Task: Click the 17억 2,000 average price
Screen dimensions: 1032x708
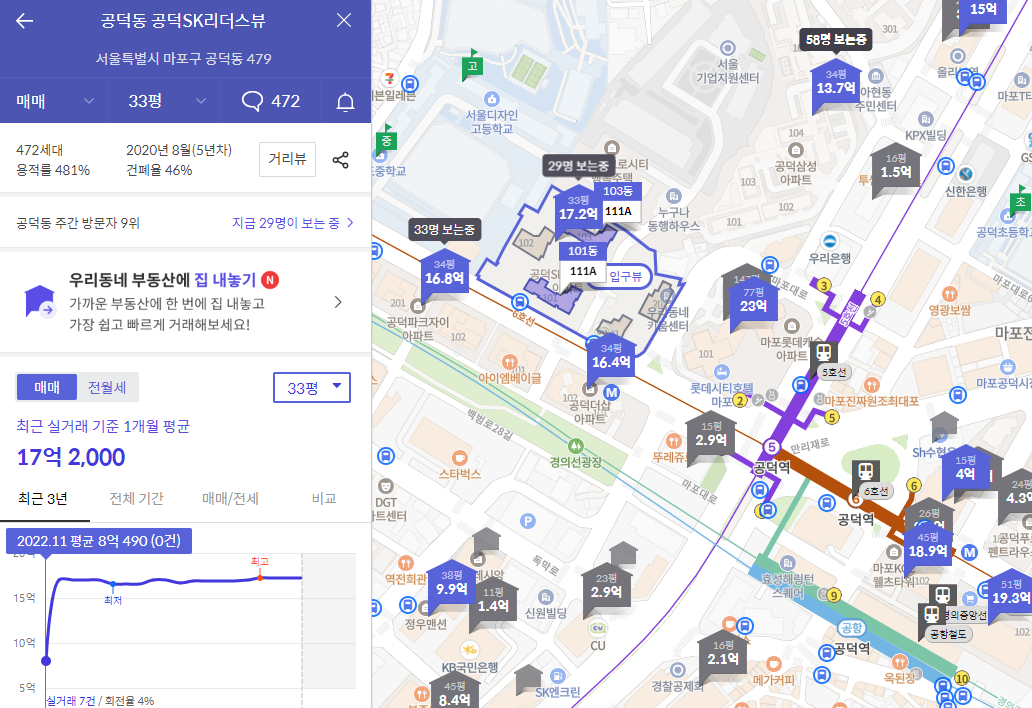Action: pos(71,457)
